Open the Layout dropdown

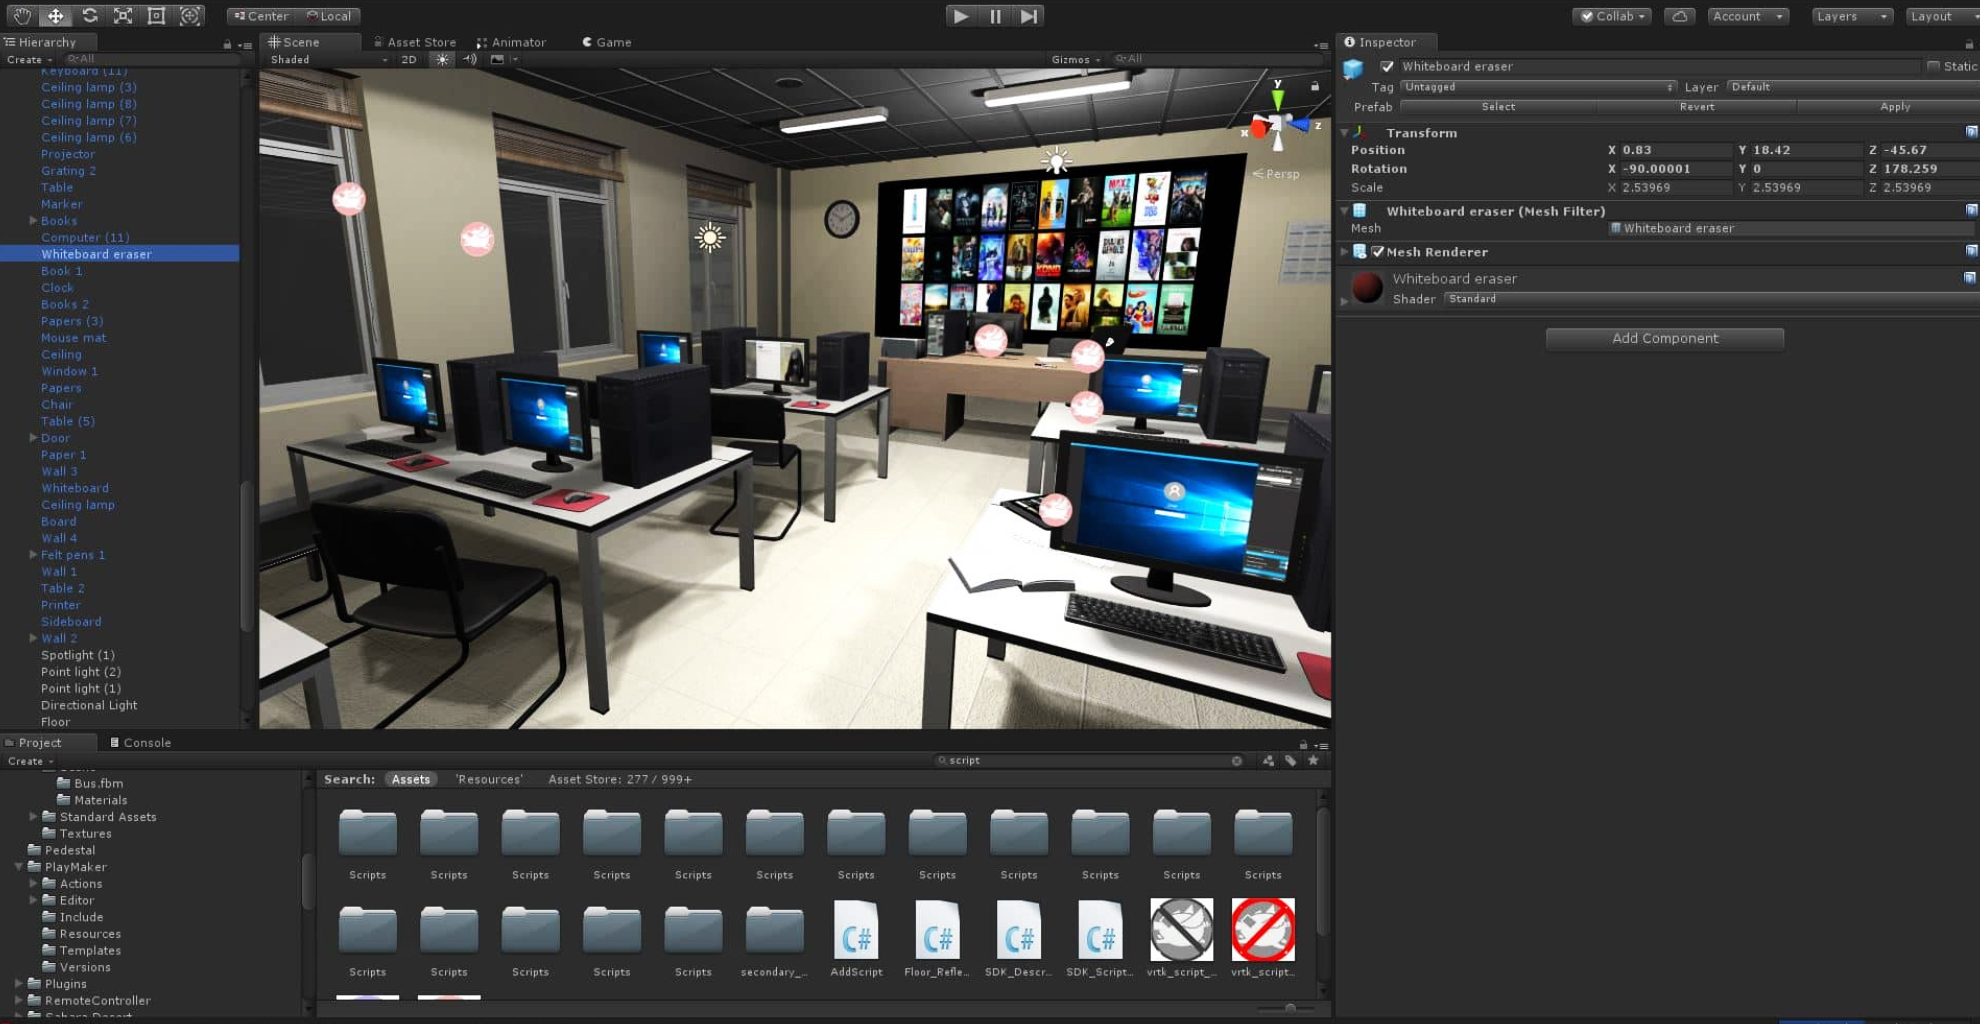click(1942, 16)
